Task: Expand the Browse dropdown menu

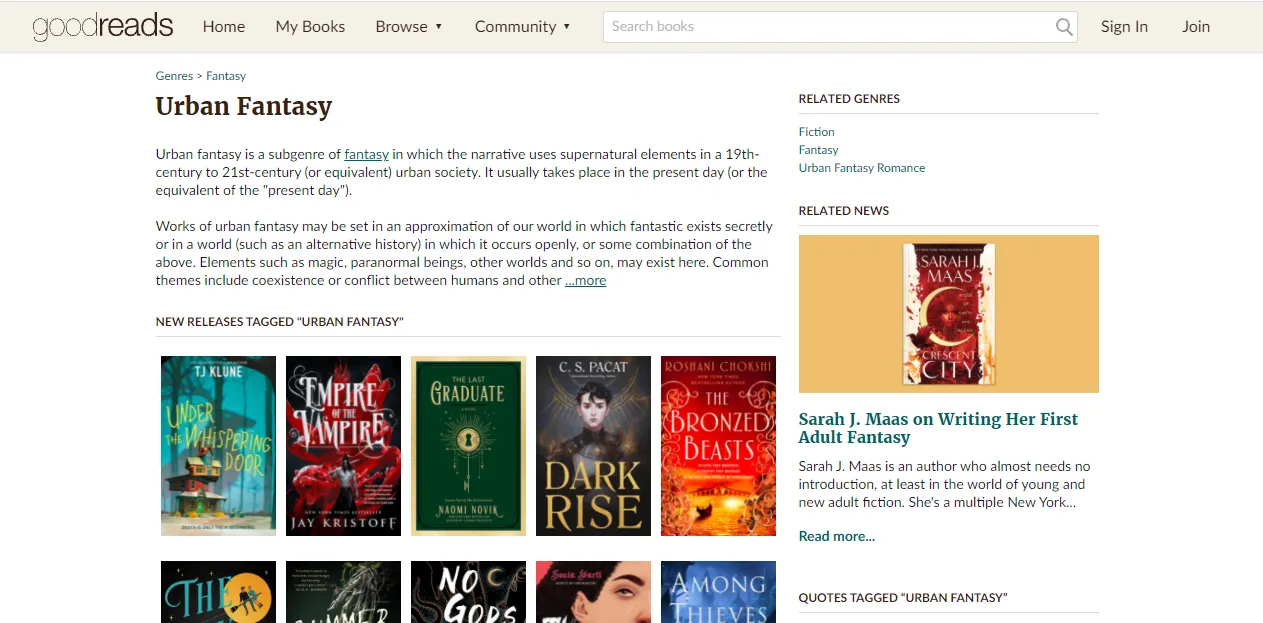Action: pyautogui.click(x=409, y=27)
